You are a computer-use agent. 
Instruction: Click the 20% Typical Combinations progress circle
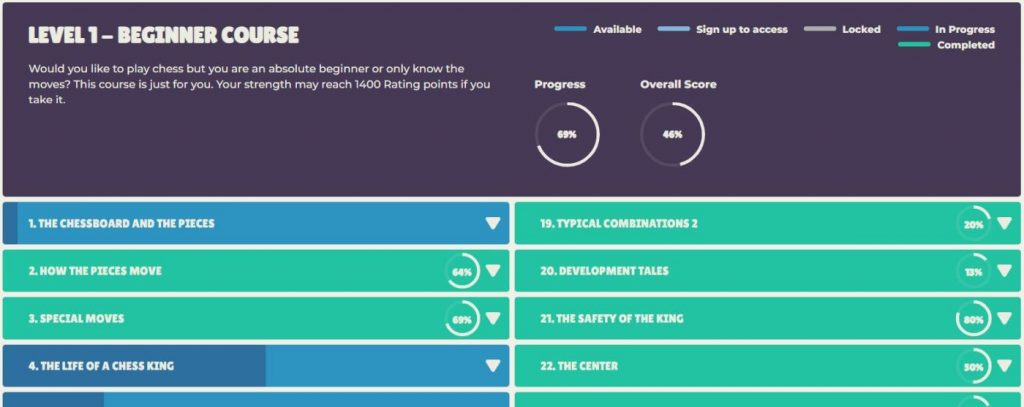pyautogui.click(x=973, y=223)
